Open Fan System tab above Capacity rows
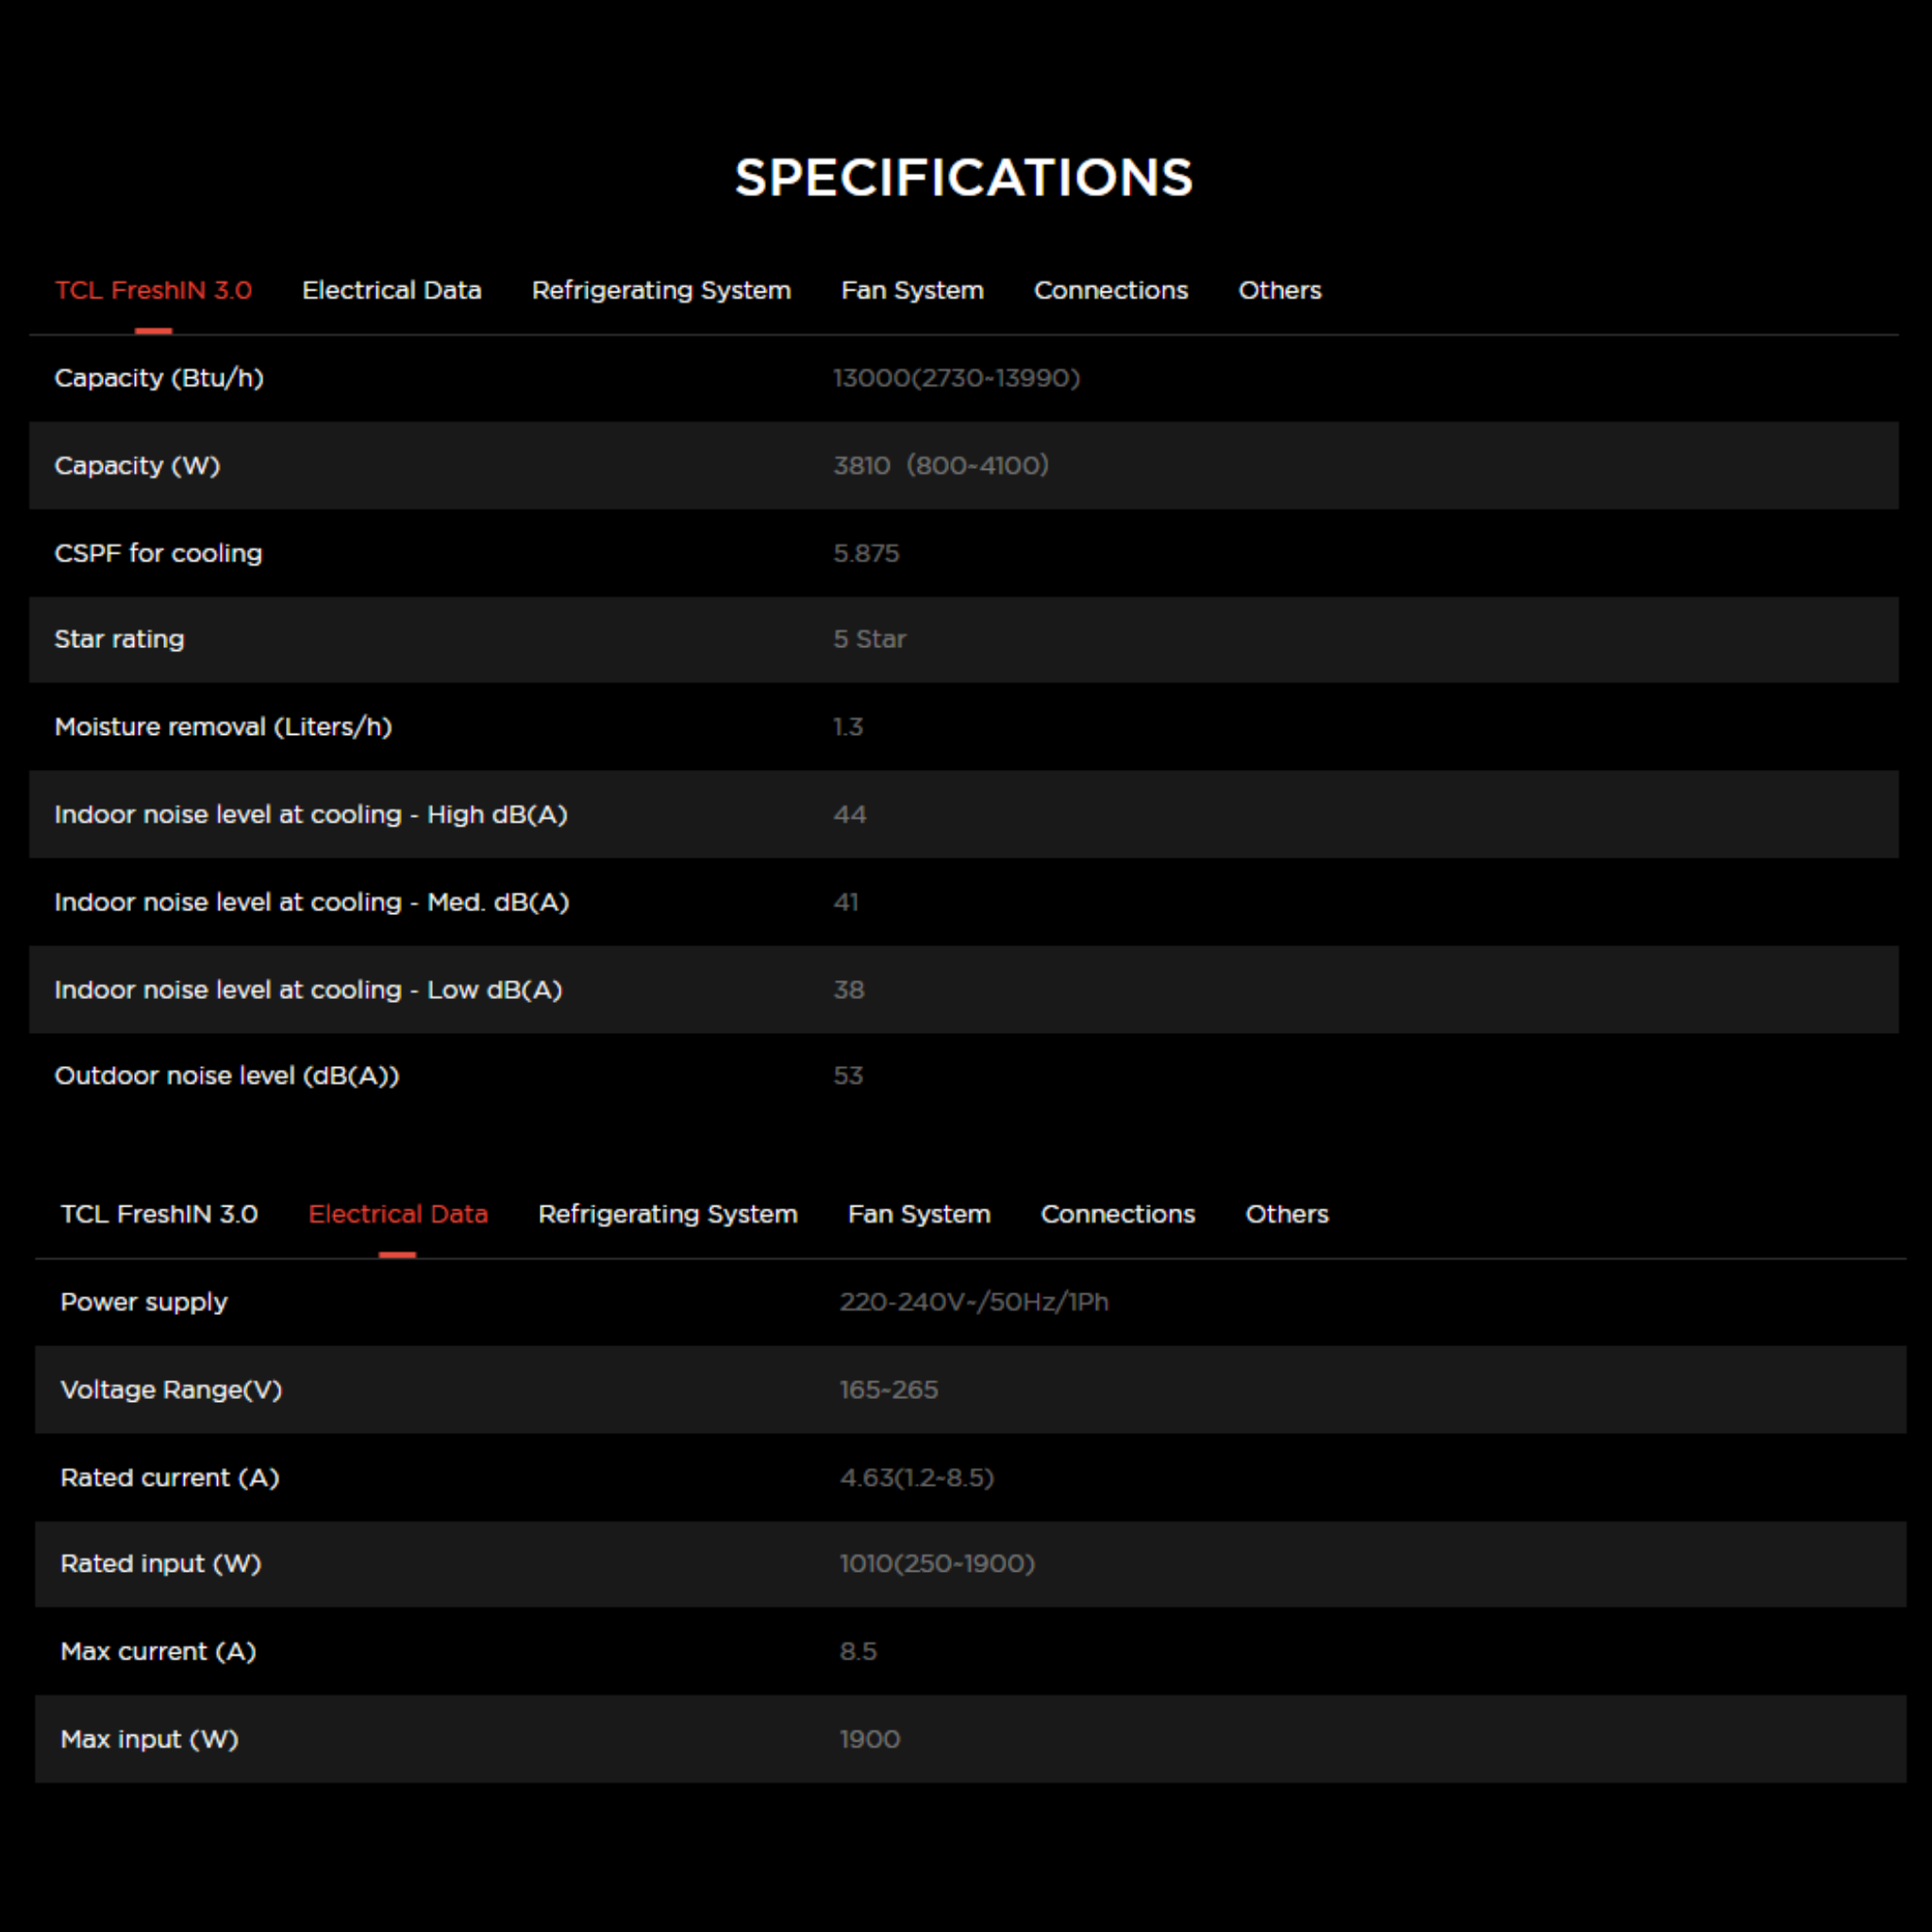 pyautogui.click(x=912, y=290)
